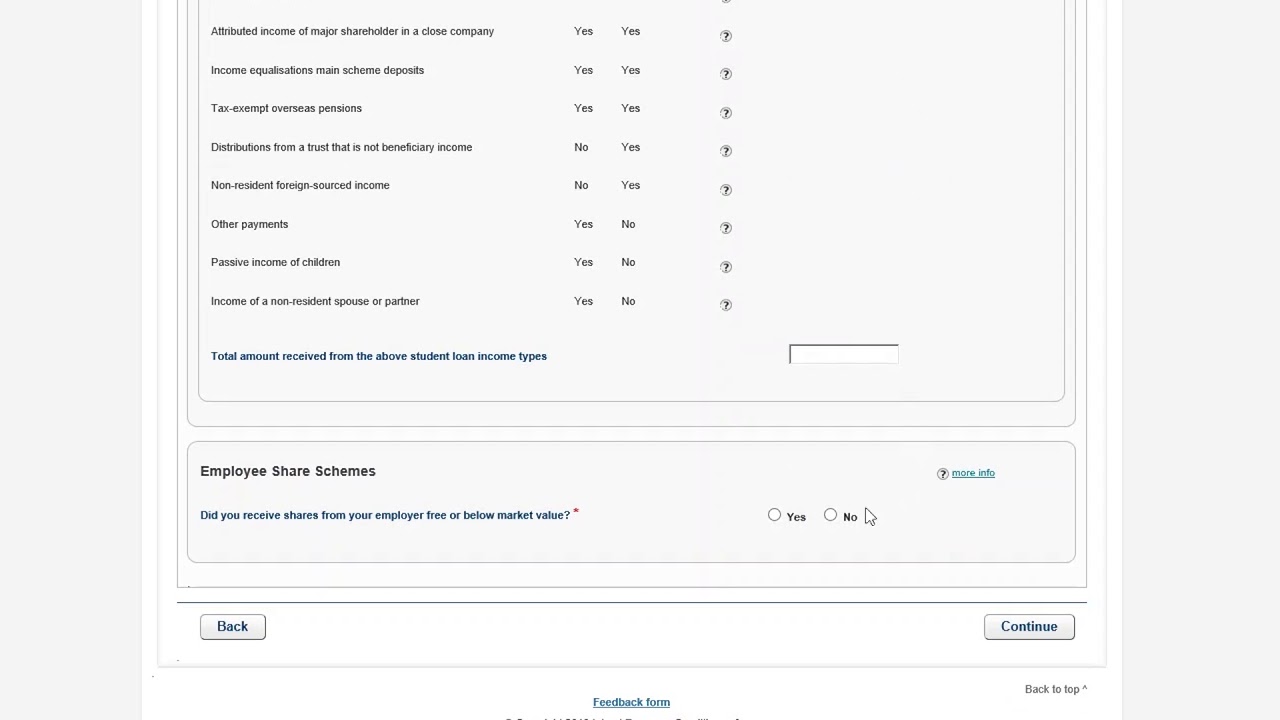Click 'No' value in Other payments row

tap(628, 224)
